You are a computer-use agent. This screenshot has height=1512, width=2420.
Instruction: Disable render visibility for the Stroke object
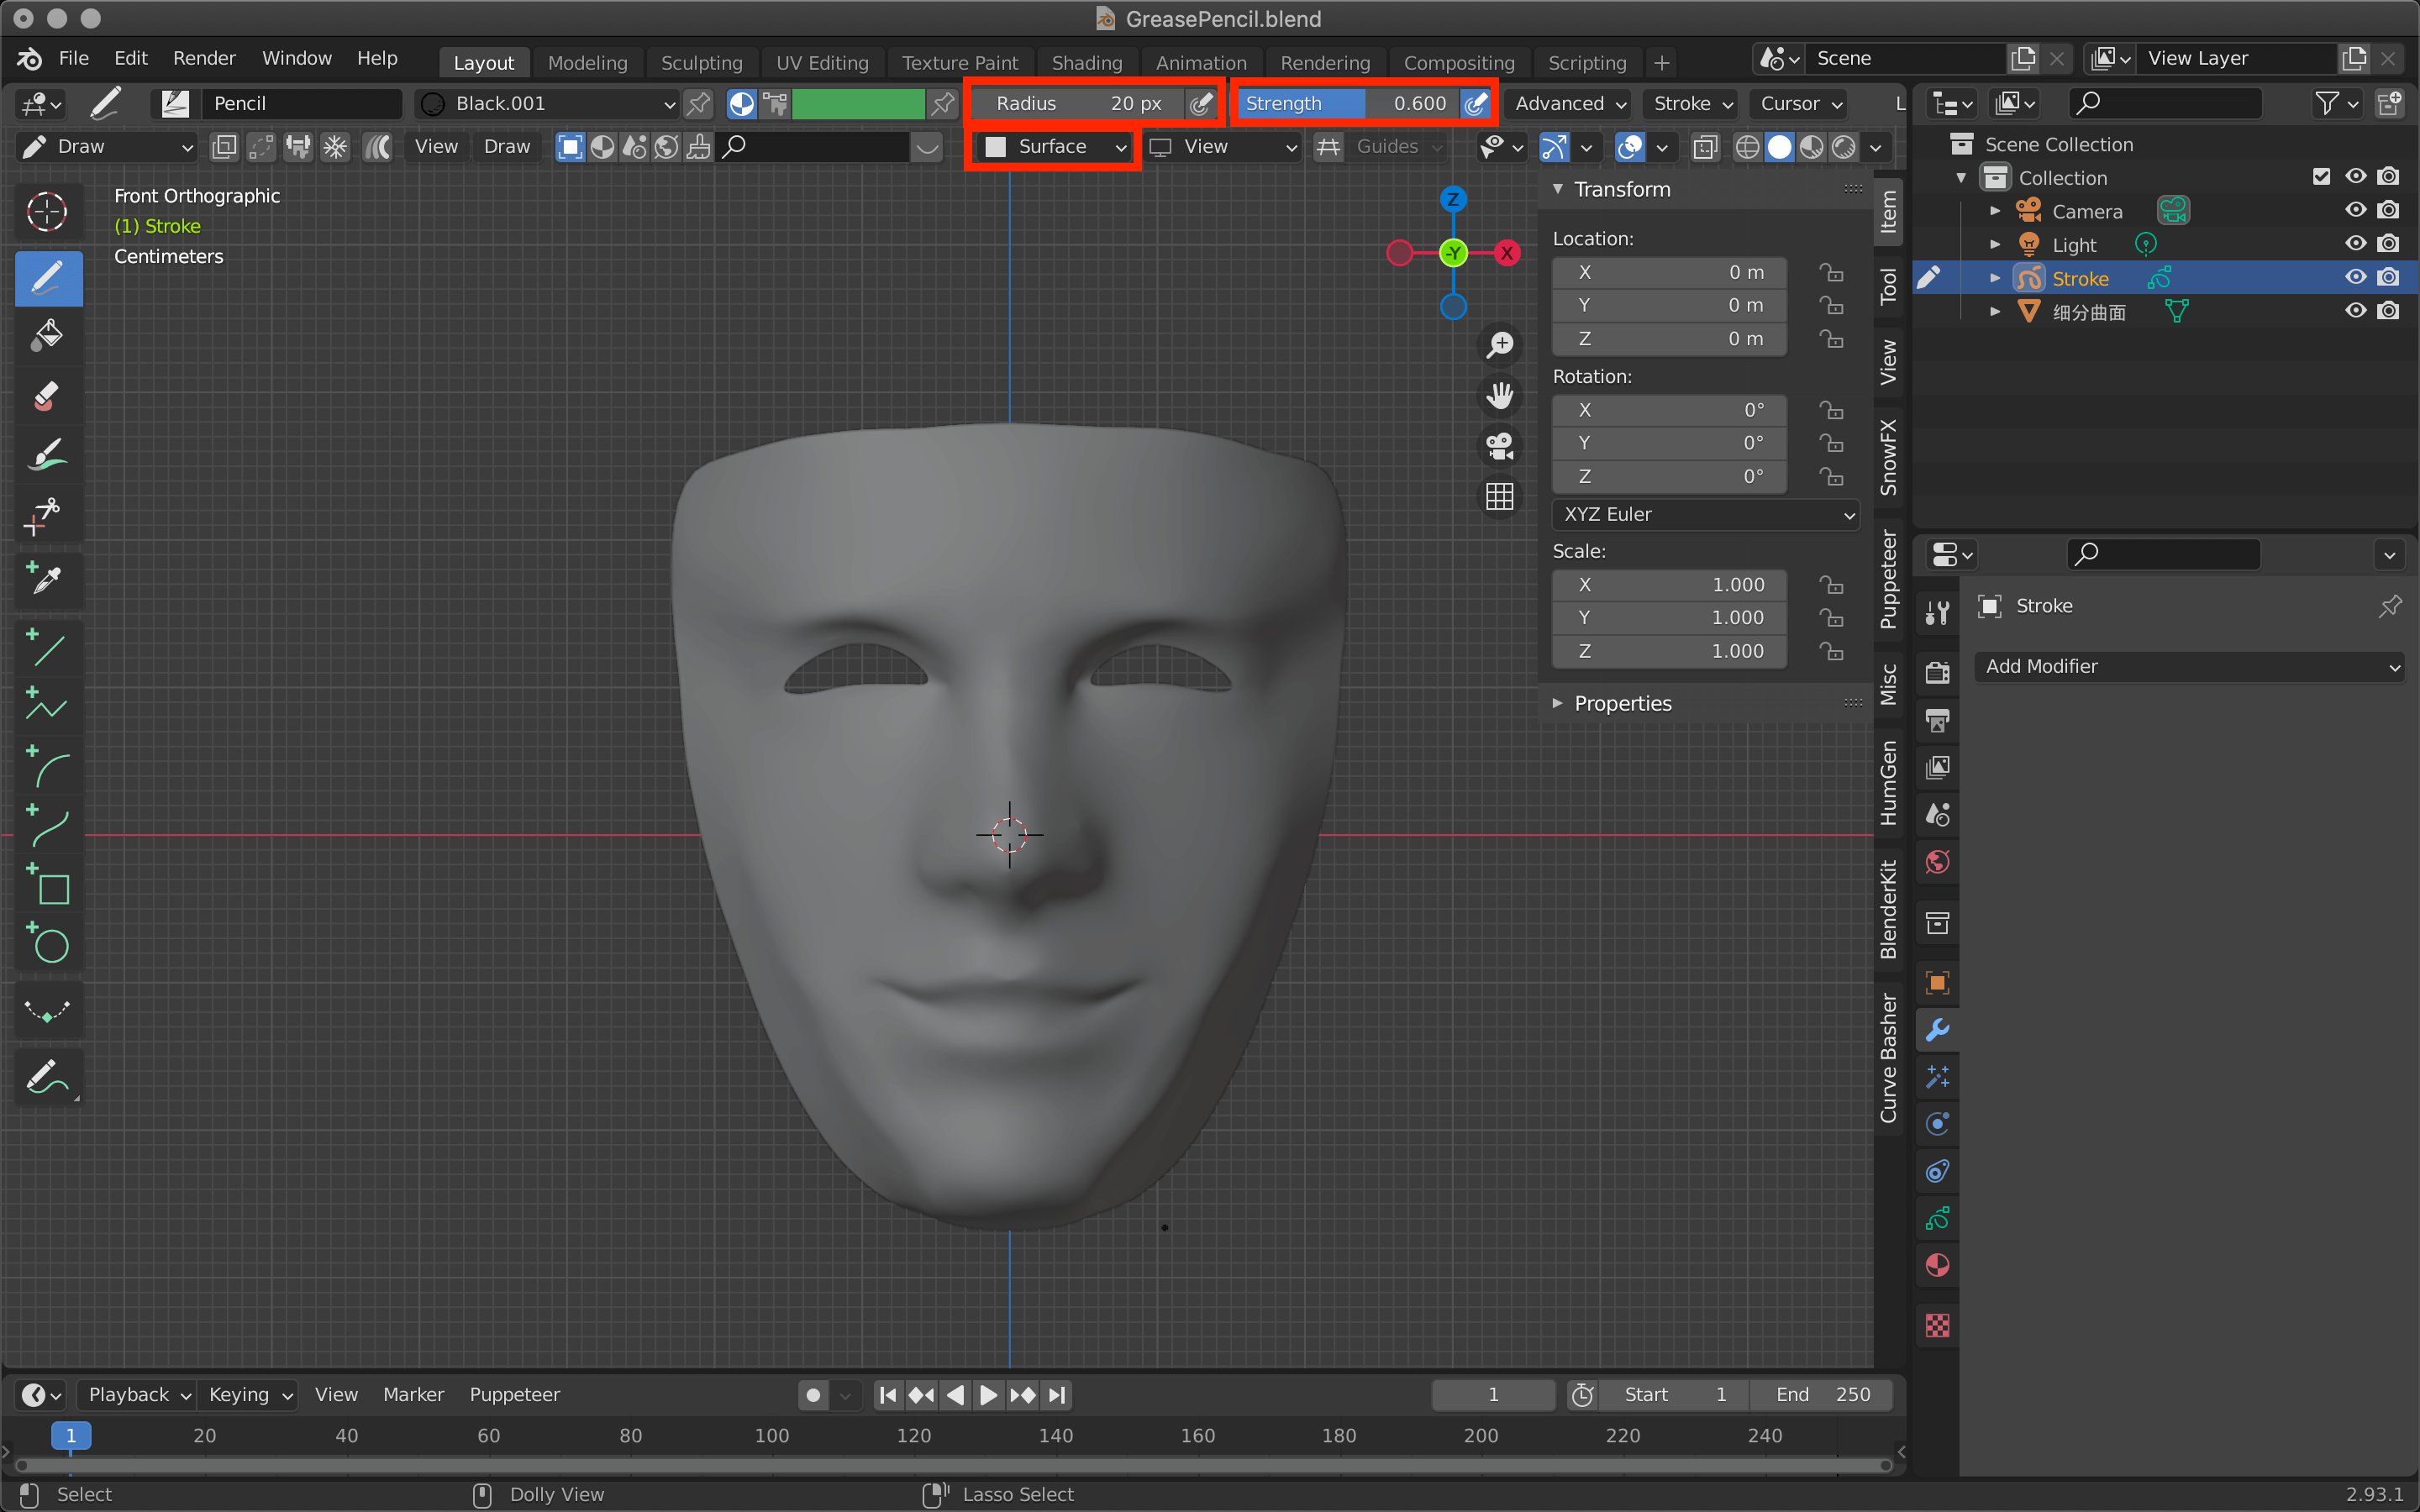point(2389,277)
